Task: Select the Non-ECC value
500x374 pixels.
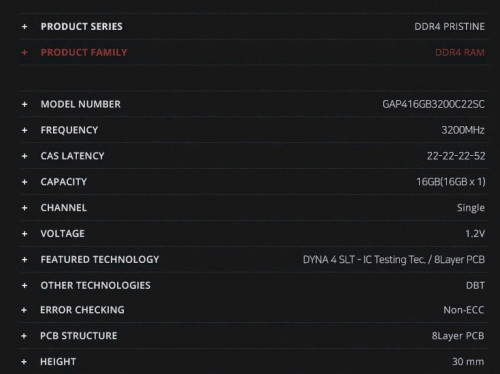Action: point(464,310)
